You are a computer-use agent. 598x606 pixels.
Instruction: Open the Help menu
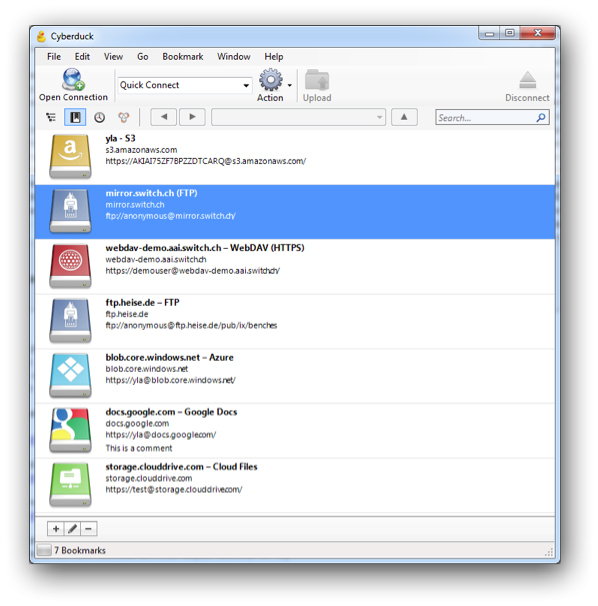[x=274, y=57]
